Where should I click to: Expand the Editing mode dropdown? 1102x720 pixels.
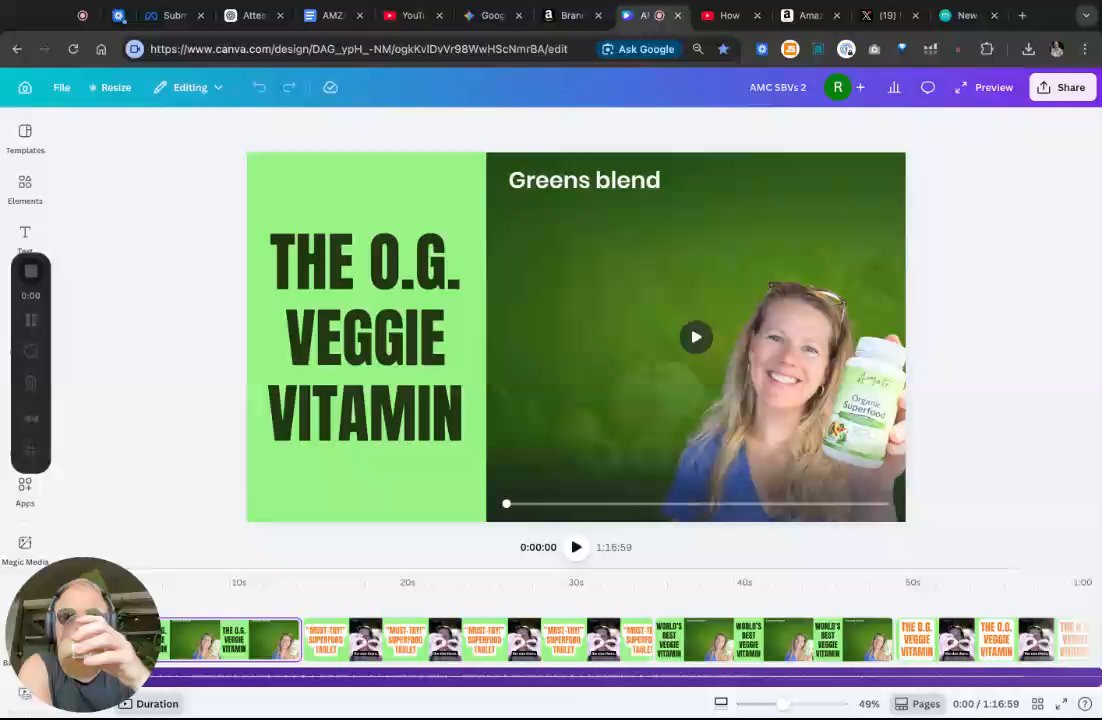(x=188, y=87)
